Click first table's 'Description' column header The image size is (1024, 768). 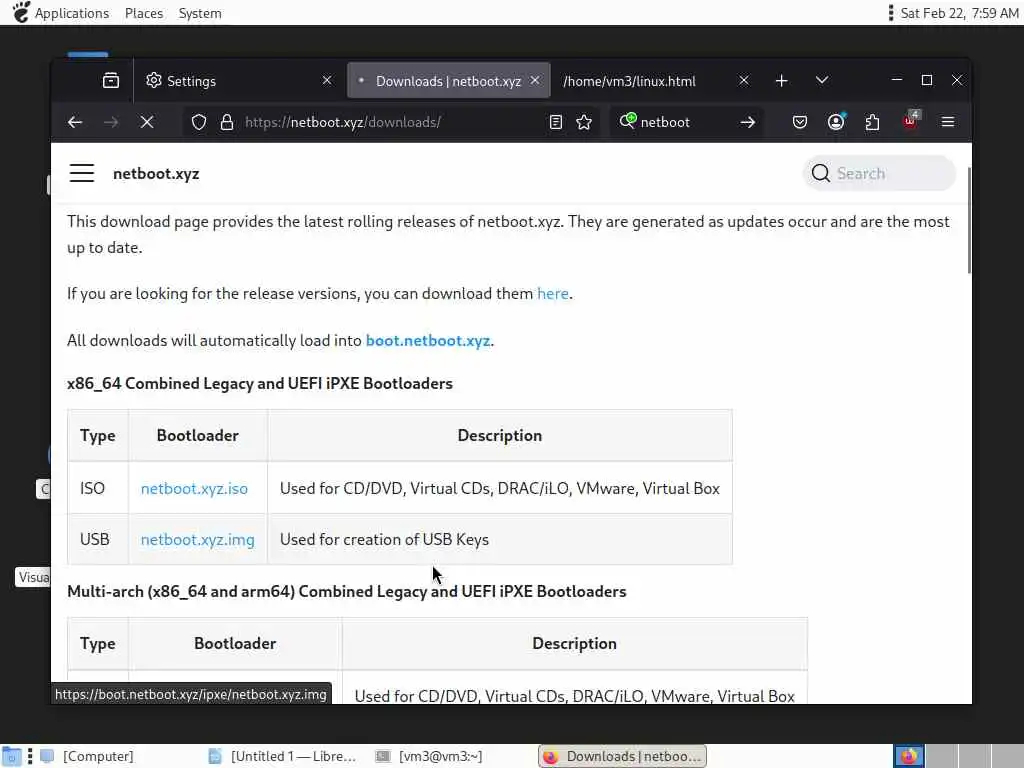point(500,436)
